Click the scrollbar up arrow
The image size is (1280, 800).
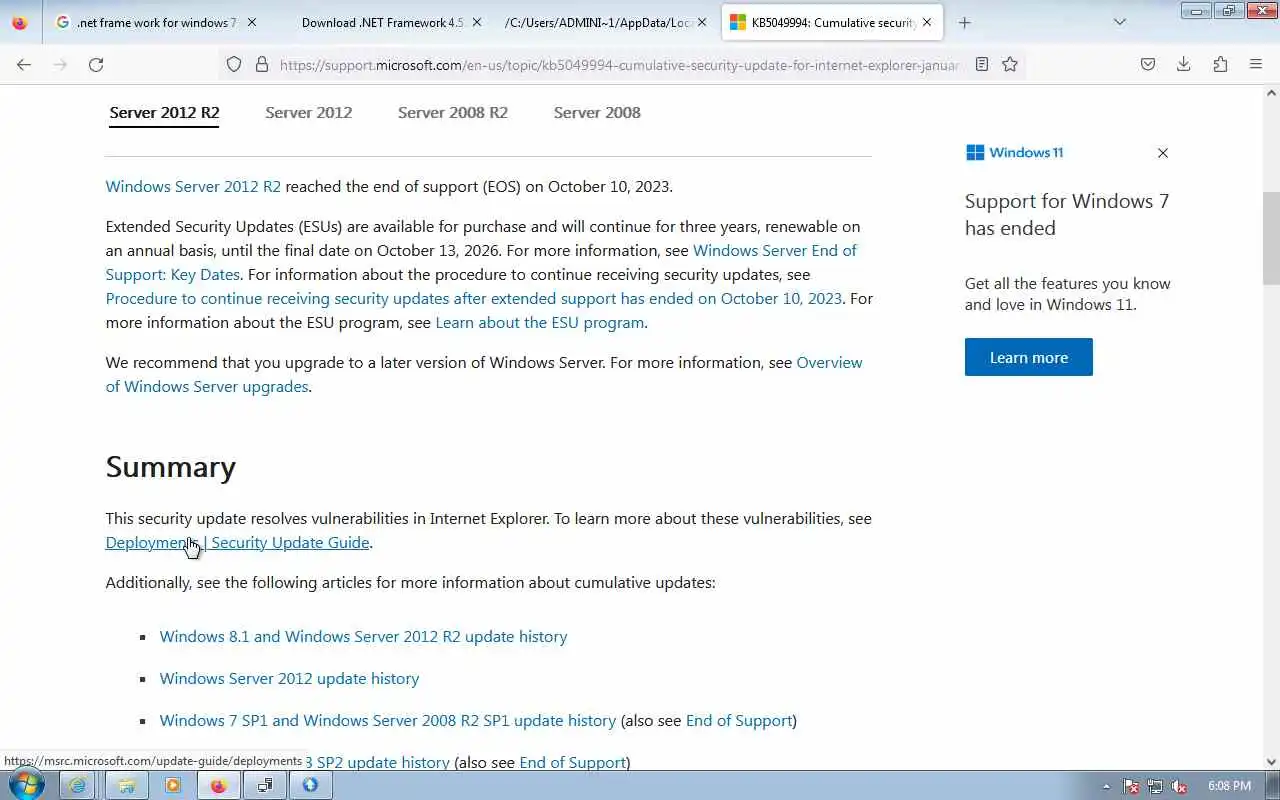point(1271,94)
